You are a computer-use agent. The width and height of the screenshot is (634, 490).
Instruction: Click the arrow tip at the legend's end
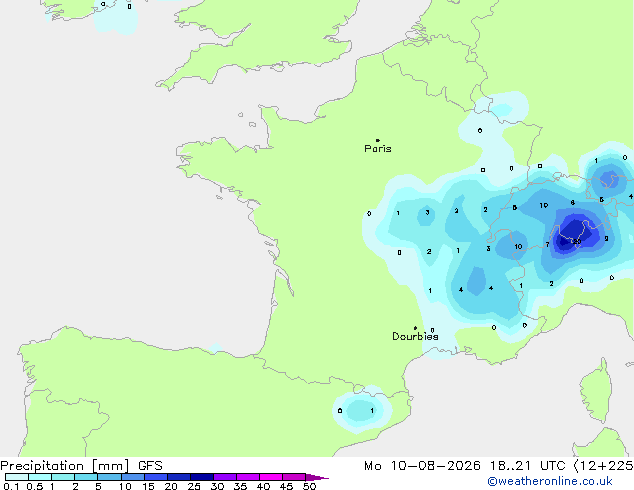coord(317,477)
